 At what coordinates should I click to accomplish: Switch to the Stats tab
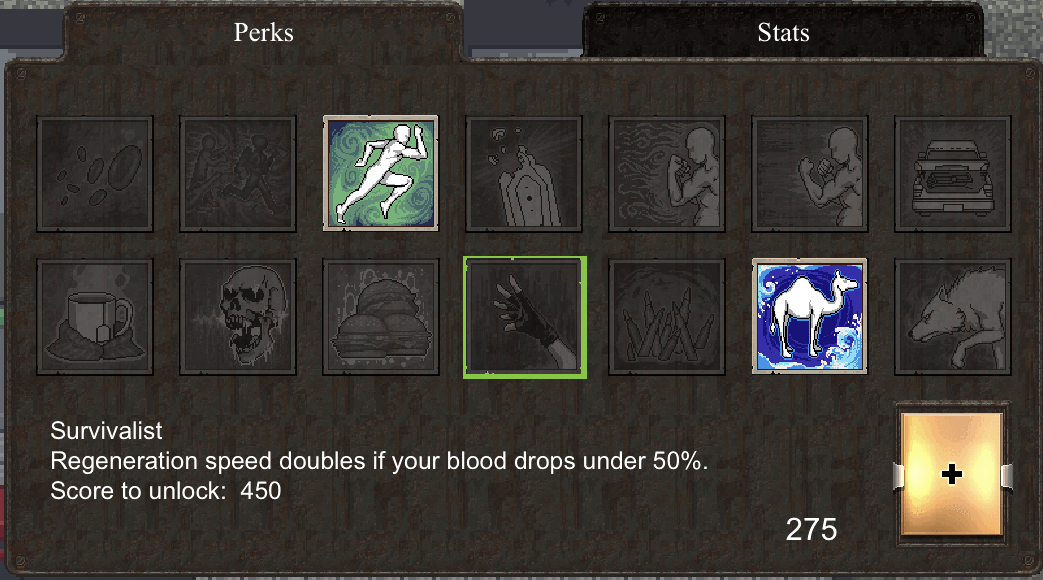tap(783, 32)
